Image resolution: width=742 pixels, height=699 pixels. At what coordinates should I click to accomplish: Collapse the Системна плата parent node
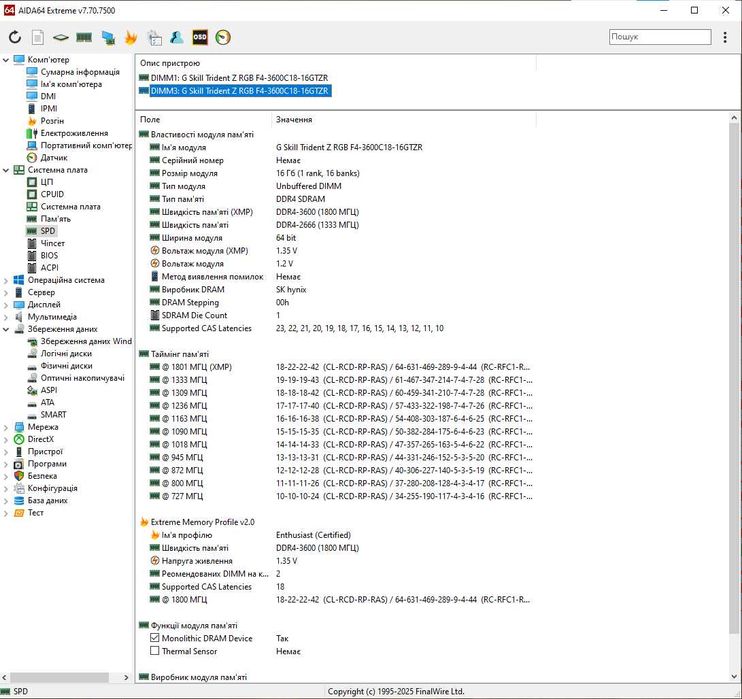pyautogui.click(x=6, y=170)
